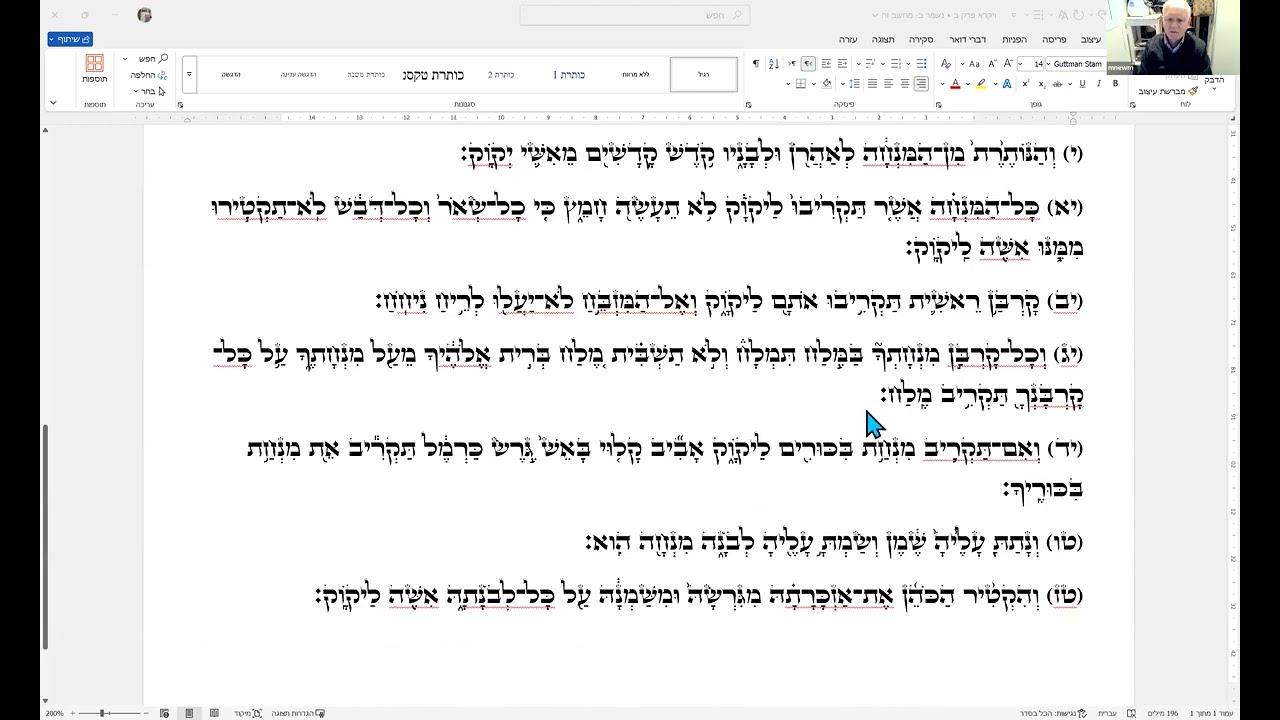
Task: Open the פריסה ribbon tab
Action: coord(1054,39)
